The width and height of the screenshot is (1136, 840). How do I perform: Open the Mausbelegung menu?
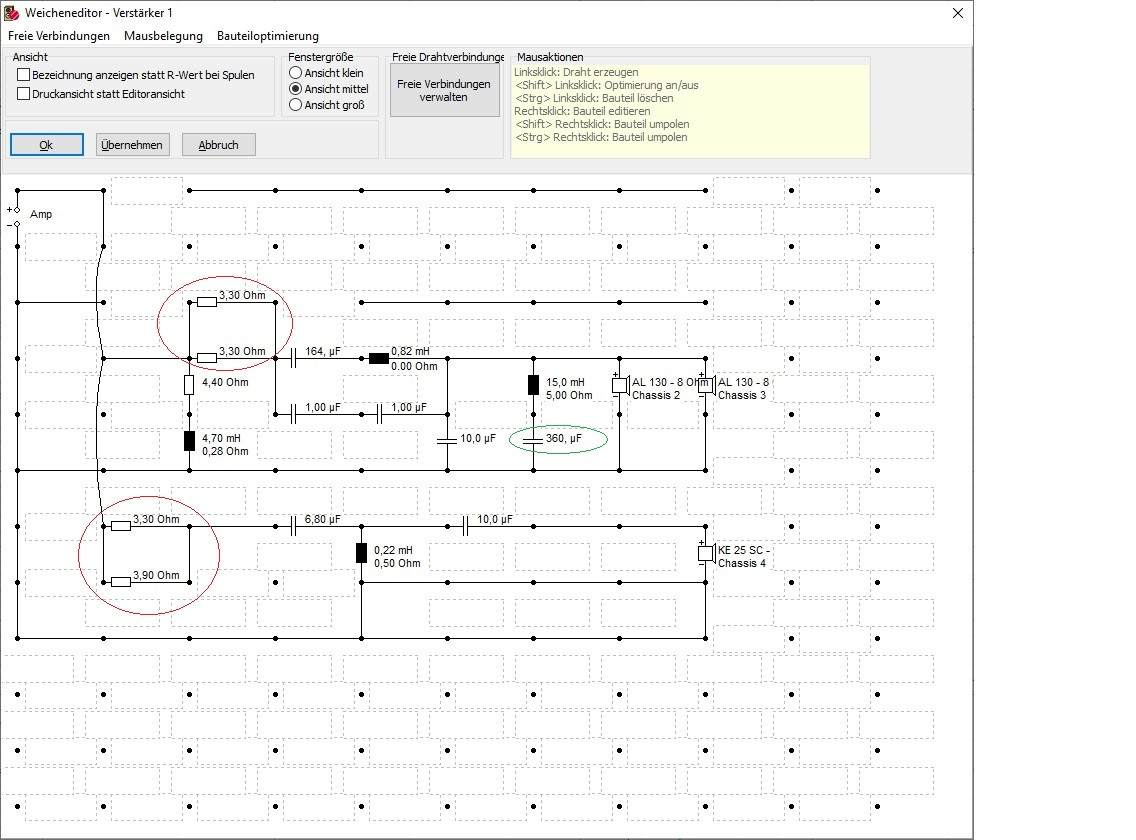(x=163, y=36)
